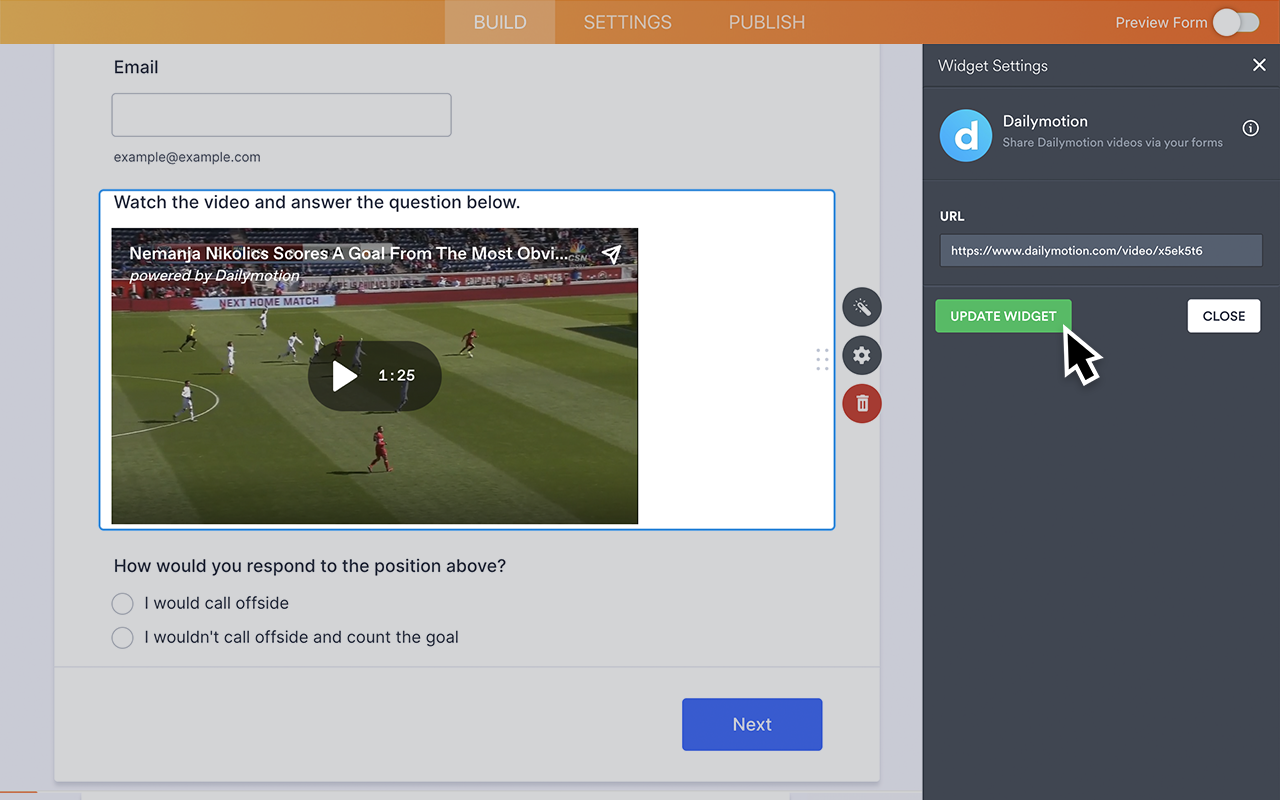The width and height of the screenshot is (1280, 800).
Task: Open the PUBLISH tab
Action: point(766,22)
